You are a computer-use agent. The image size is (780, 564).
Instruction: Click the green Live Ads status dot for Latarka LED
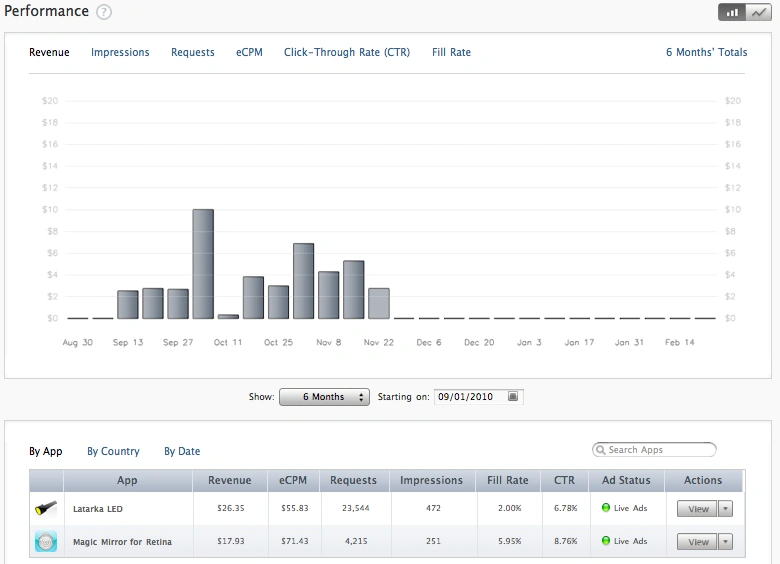(x=605, y=508)
